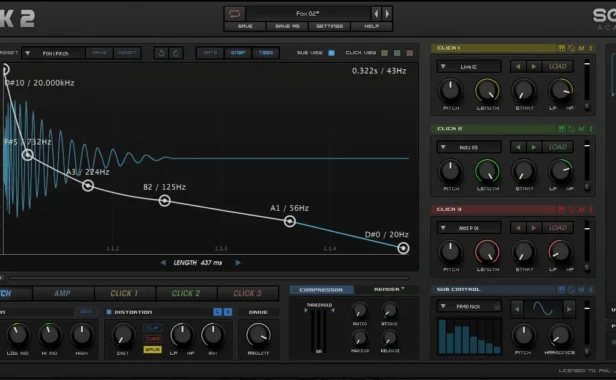
Task: Expand the Render dropdown menu
Action: 389,289
